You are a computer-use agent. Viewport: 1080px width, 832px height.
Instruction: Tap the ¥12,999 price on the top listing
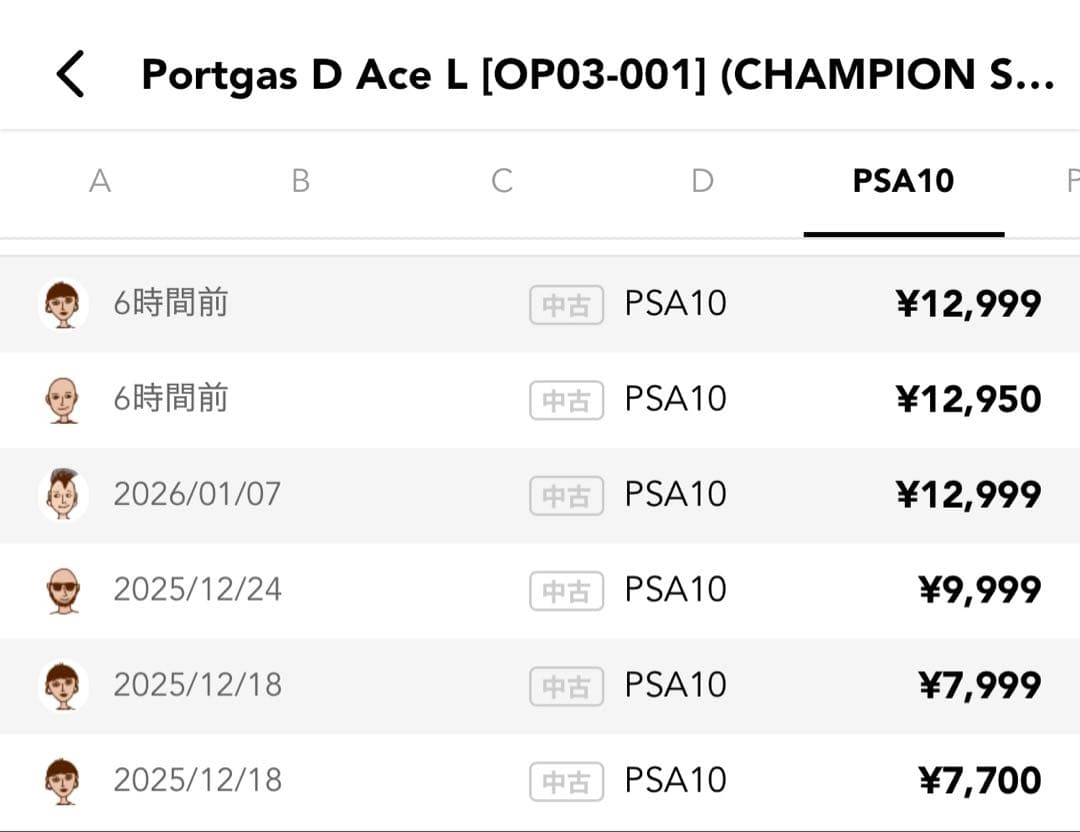(x=968, y=303)
